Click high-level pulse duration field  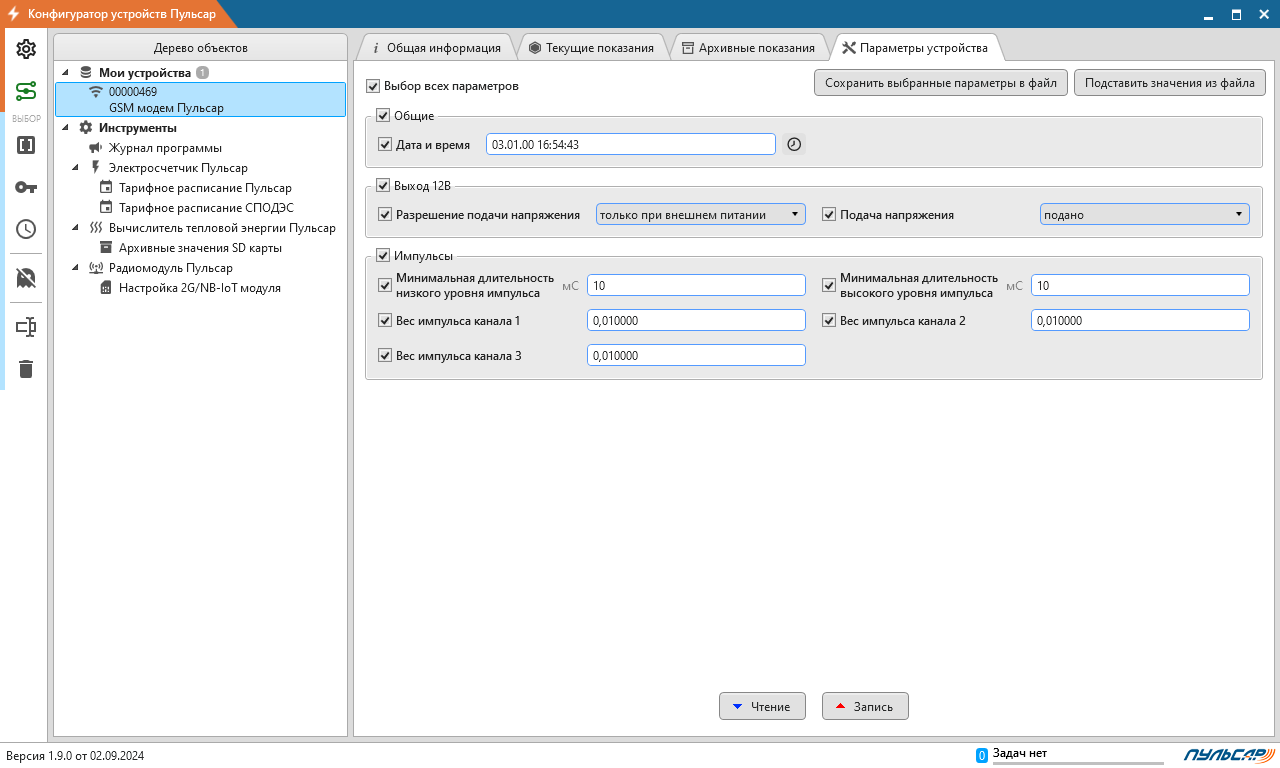tap(1140, 285)
